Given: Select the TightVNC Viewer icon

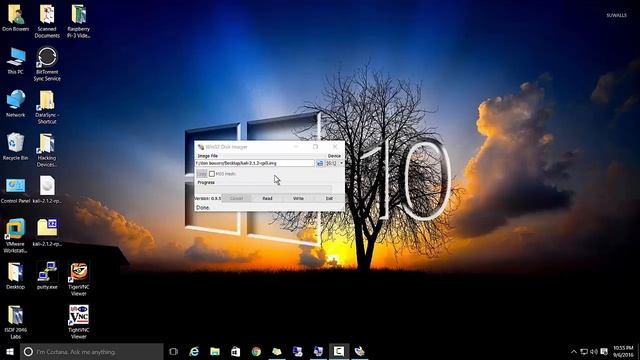Looking at the screenshot, I should point(78,322).
